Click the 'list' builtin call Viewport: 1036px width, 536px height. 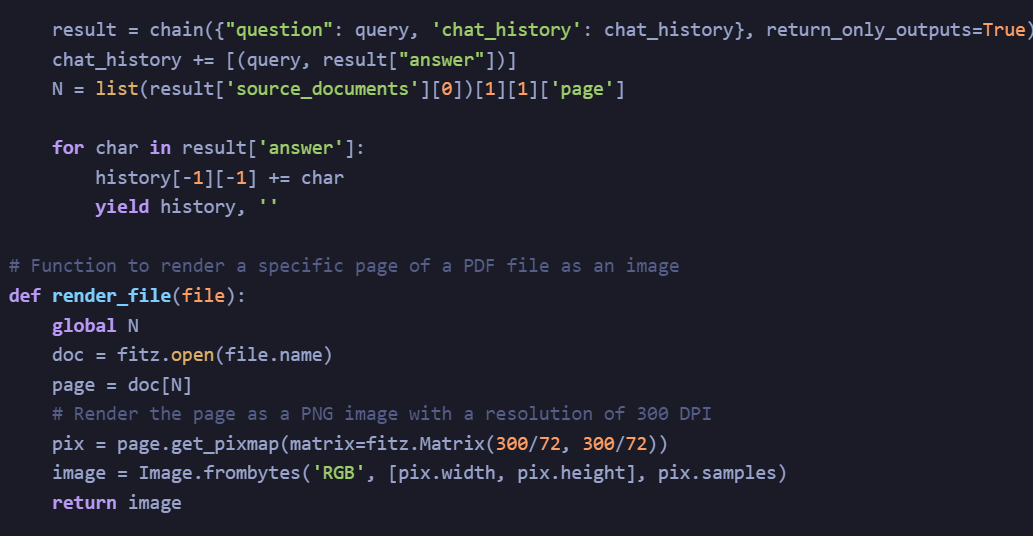(x=117, y=89)
